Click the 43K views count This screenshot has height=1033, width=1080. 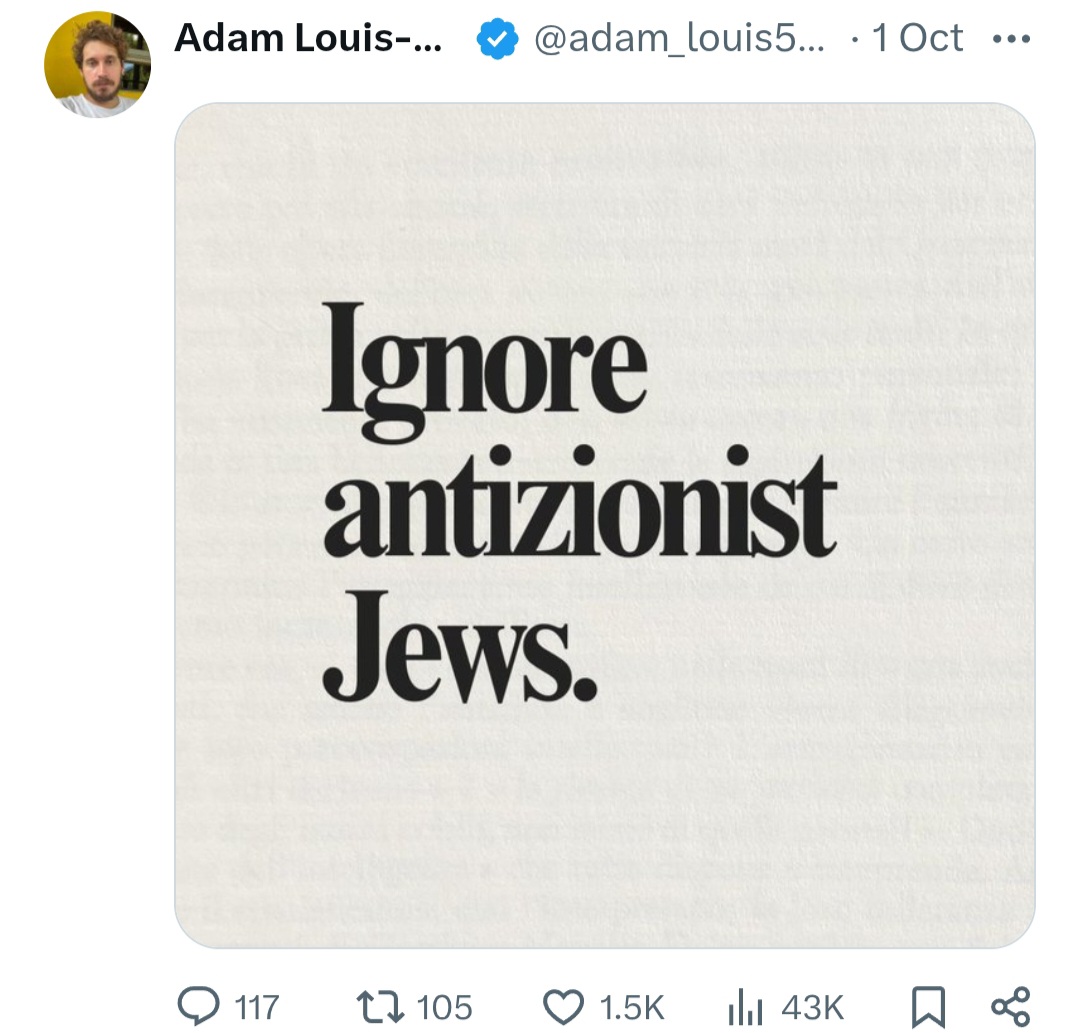pos(813,1007)
